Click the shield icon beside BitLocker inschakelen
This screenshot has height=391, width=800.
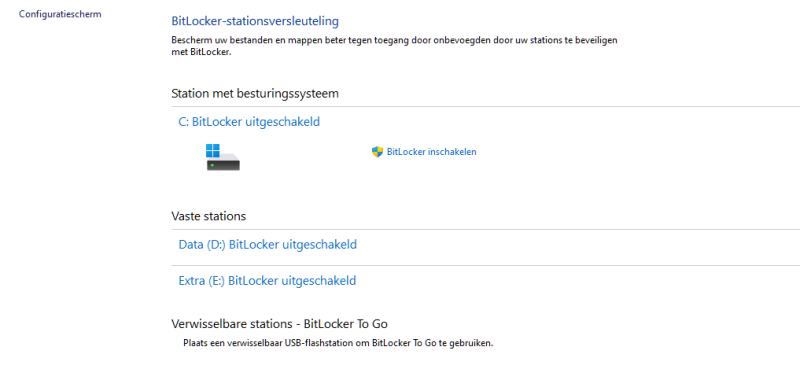click(377, 152)
